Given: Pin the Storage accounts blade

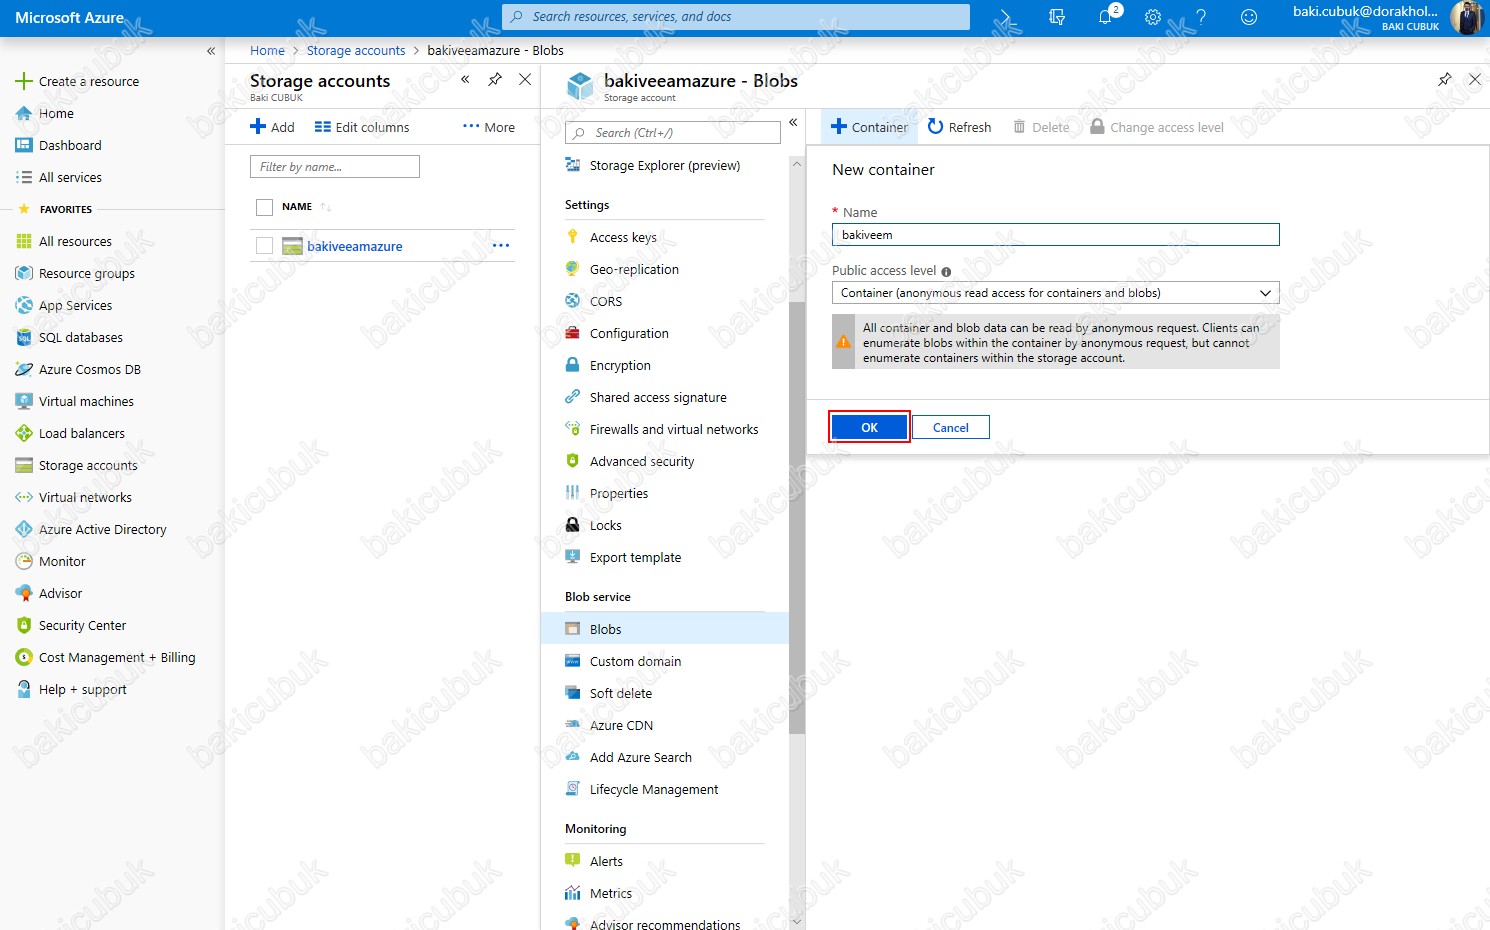Looking at the screenshot, I should tap(495, 80).
